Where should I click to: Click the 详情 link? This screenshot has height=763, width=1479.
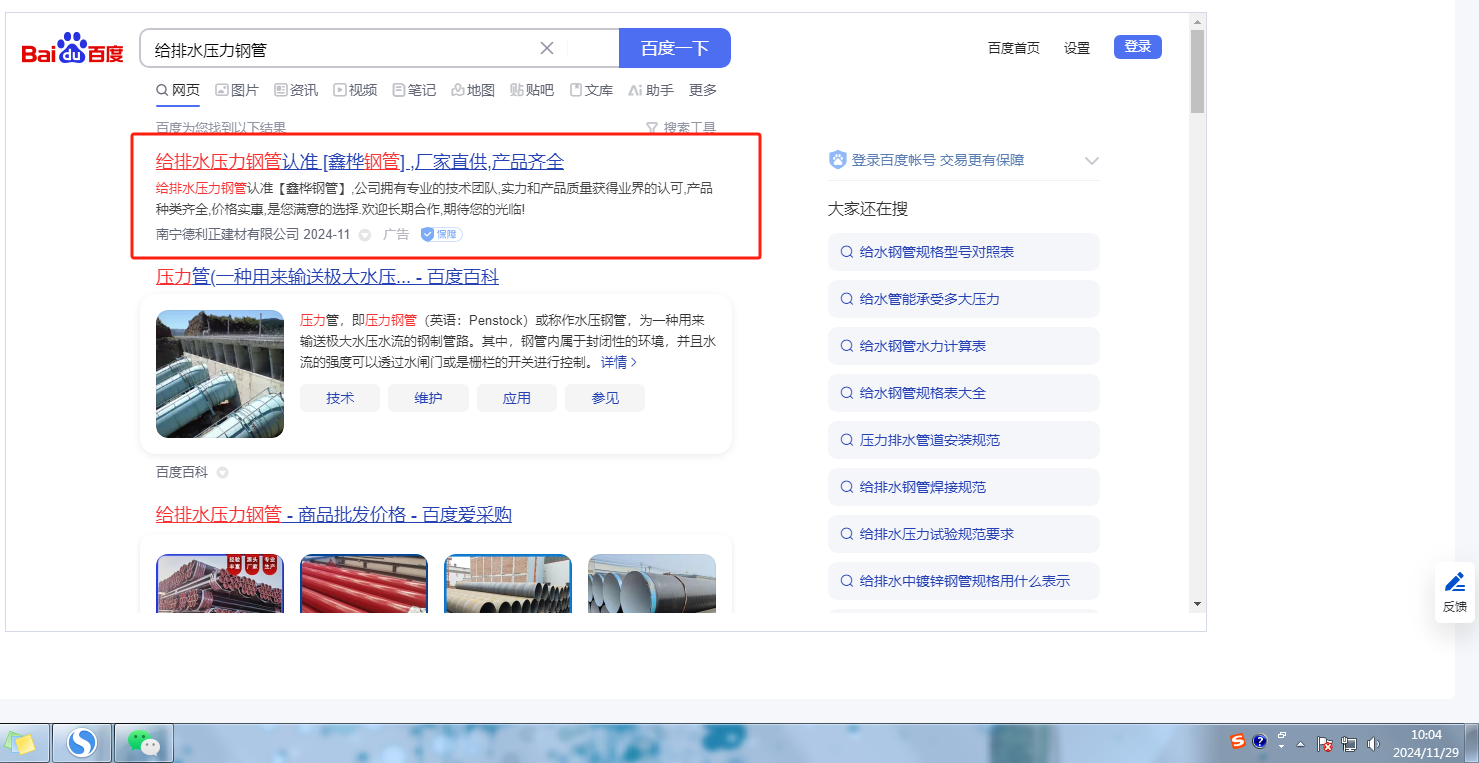click(x=619, y=362)
